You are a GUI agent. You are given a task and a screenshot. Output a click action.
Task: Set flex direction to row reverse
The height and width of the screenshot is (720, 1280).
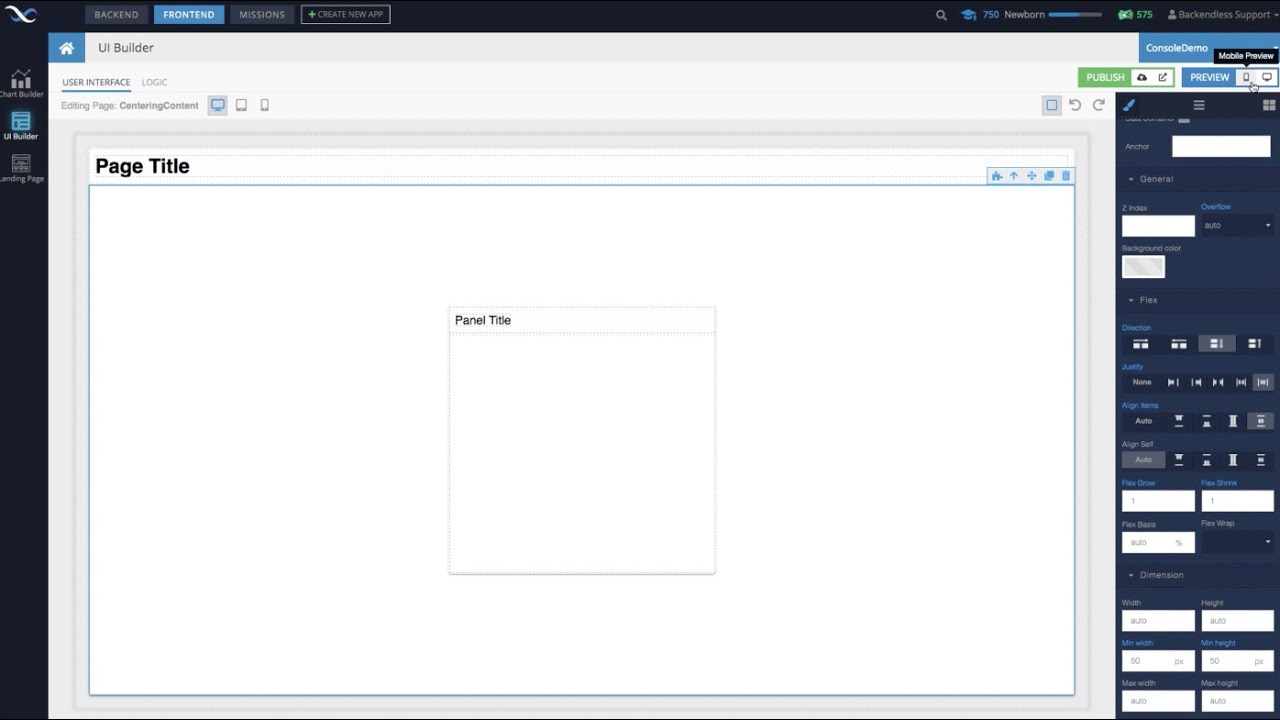(x=1179, y=344)
